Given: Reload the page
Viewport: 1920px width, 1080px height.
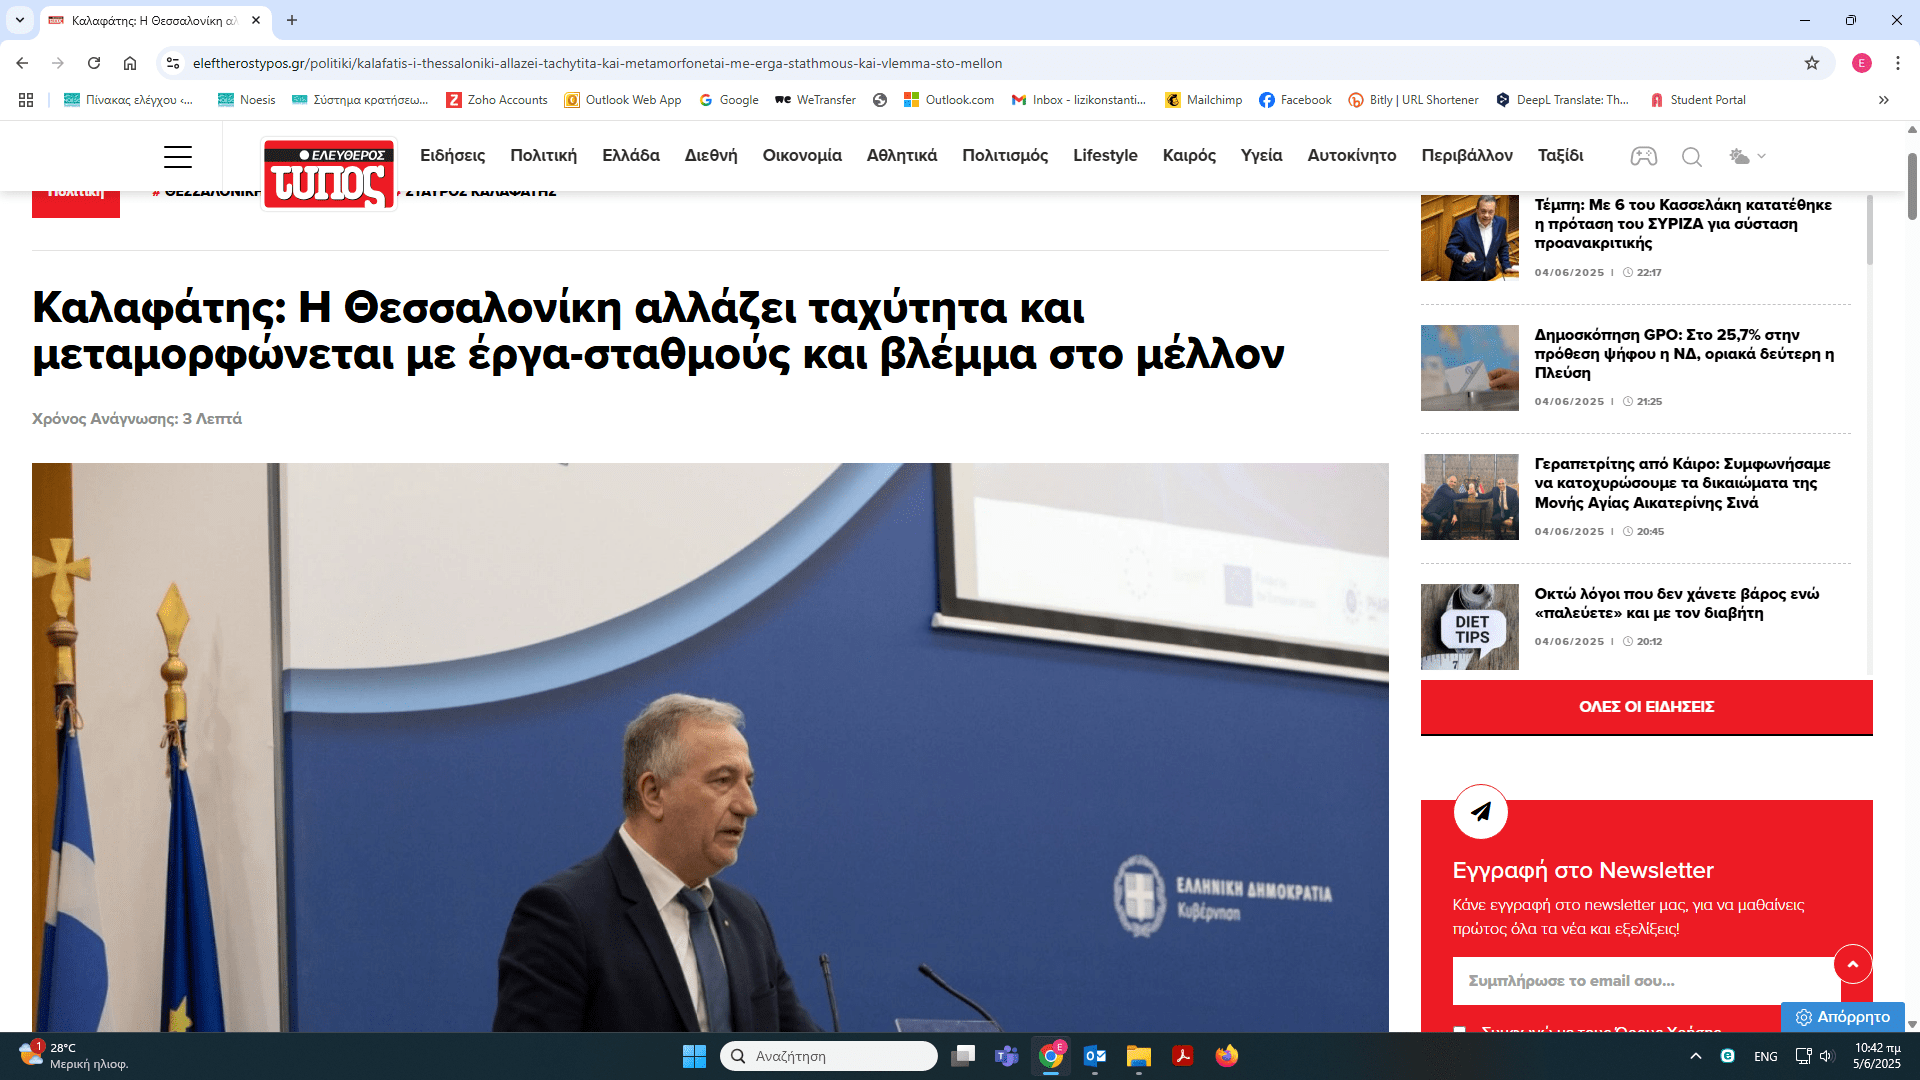Looking at the screenshot, I should tap(94, 63).
